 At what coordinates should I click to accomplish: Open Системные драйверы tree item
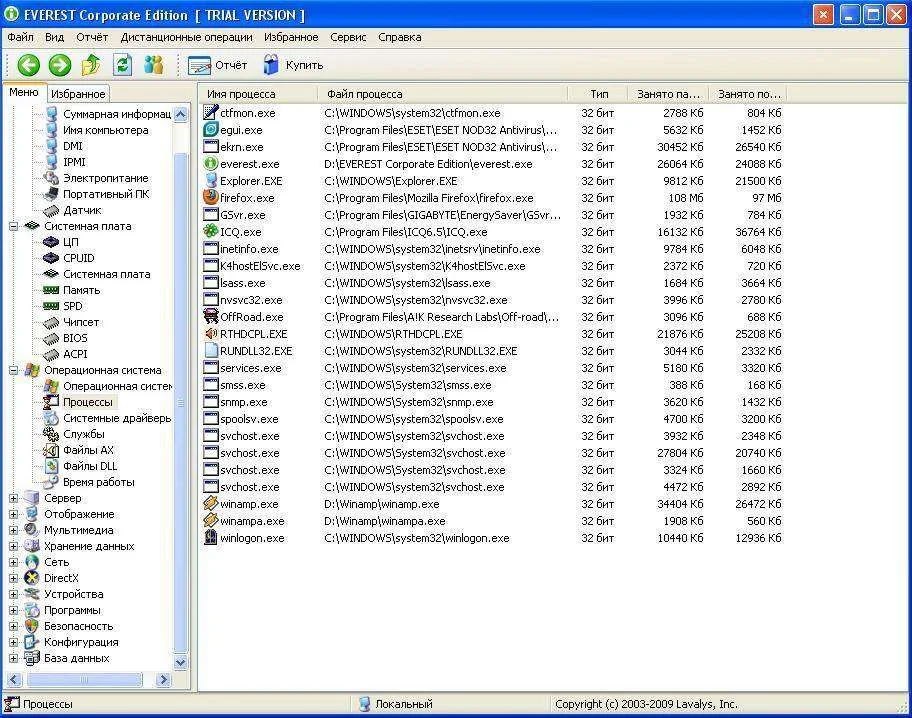117,418
